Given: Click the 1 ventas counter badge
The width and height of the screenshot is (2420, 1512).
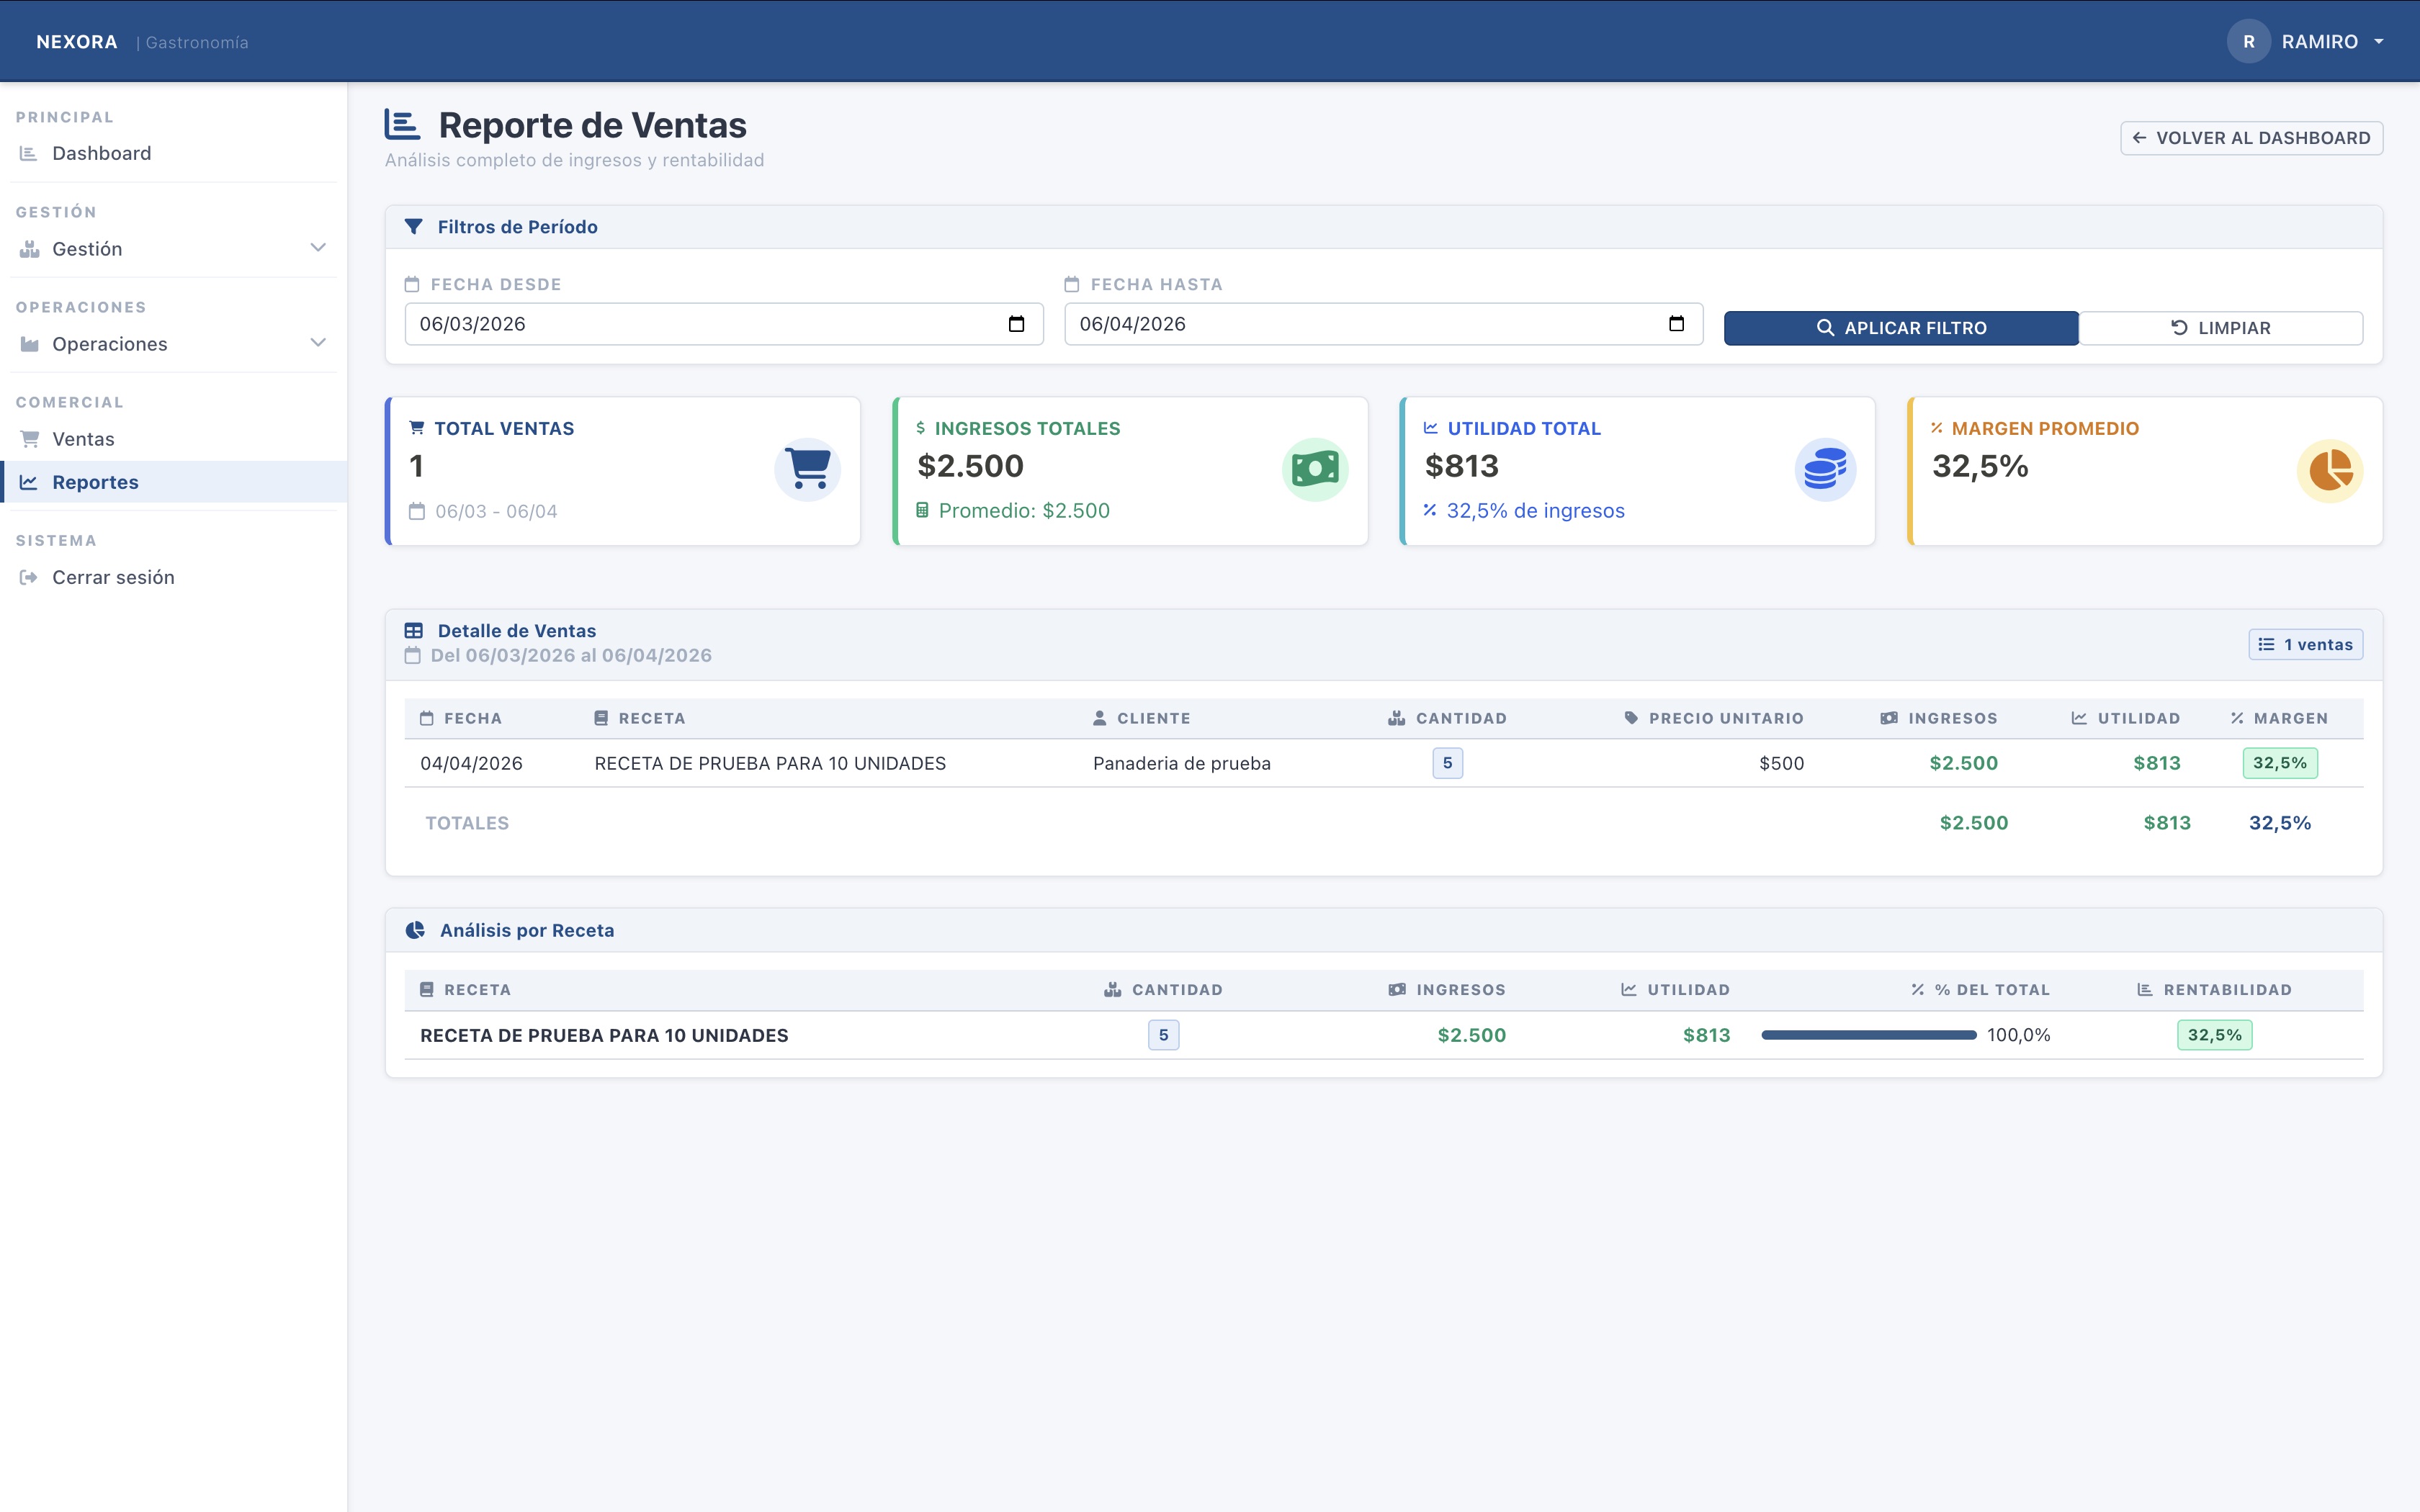Looking at the screenshot, I should (x=2306, y=644).
